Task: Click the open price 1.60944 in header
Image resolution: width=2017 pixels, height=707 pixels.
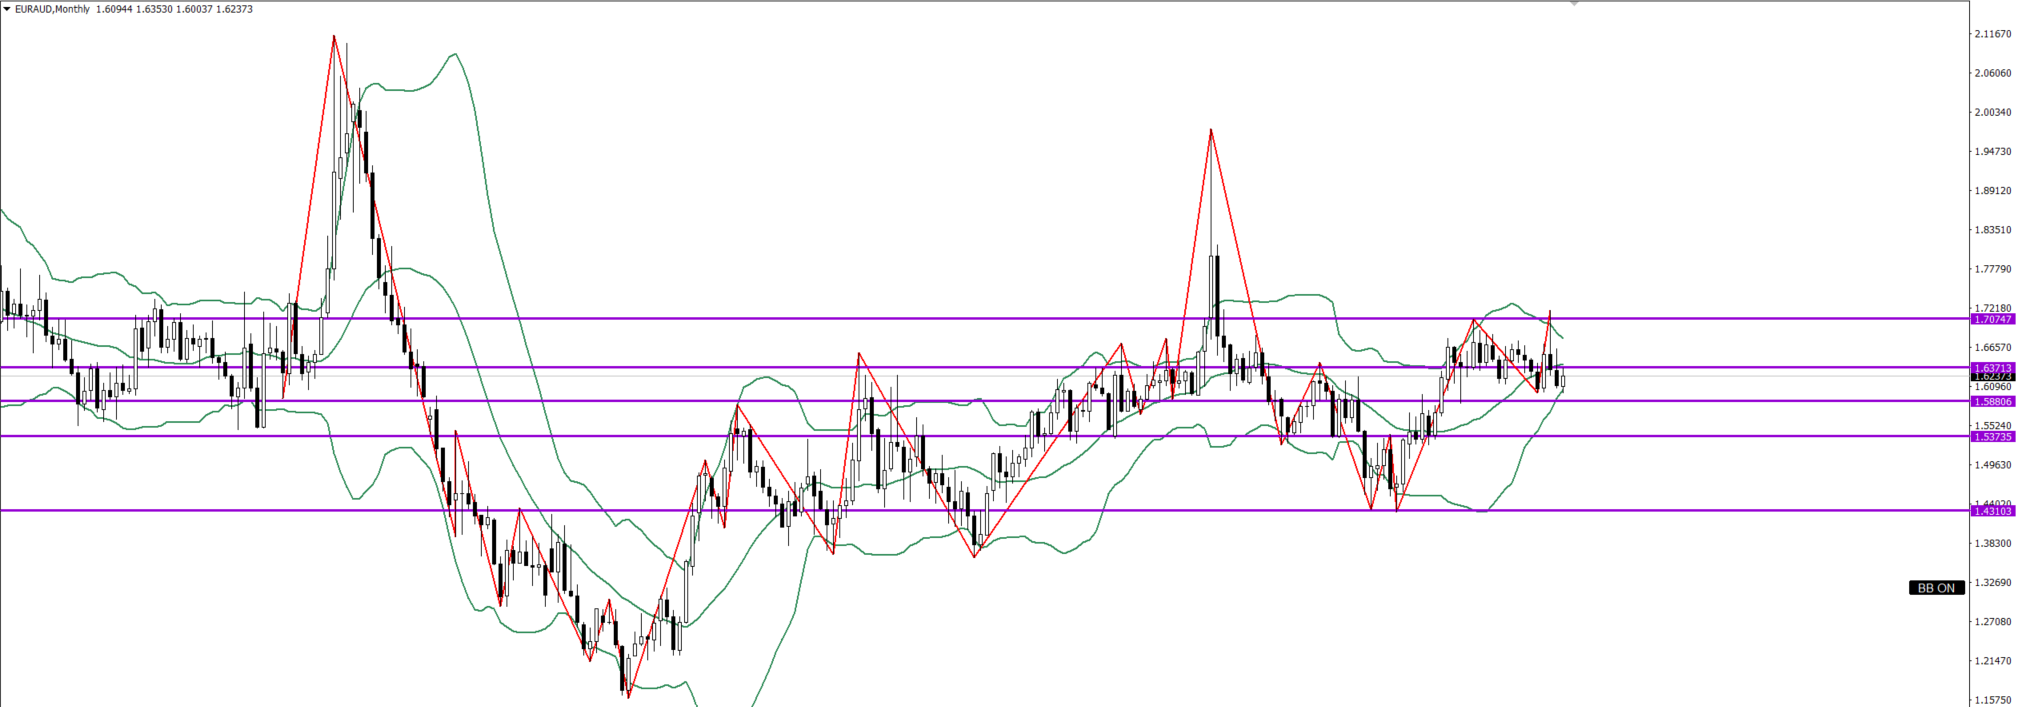Action: 115,9
